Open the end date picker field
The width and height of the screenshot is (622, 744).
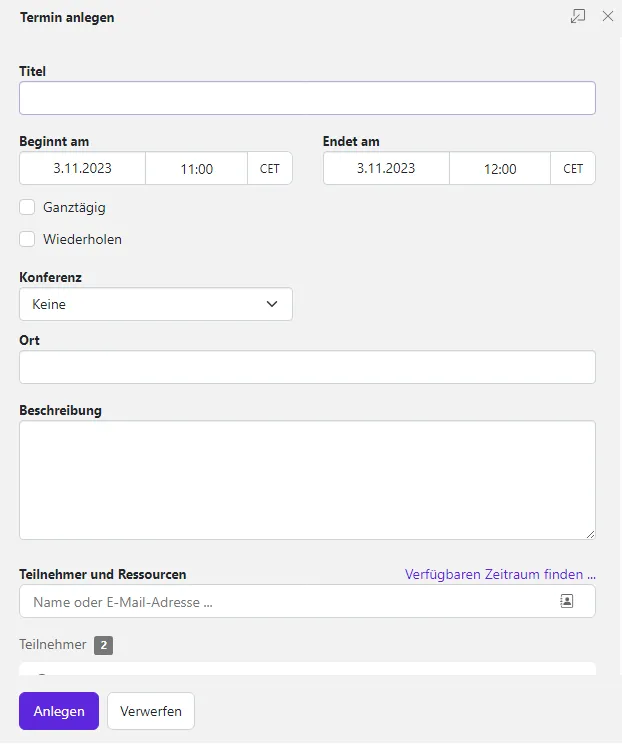coord(386,169)
